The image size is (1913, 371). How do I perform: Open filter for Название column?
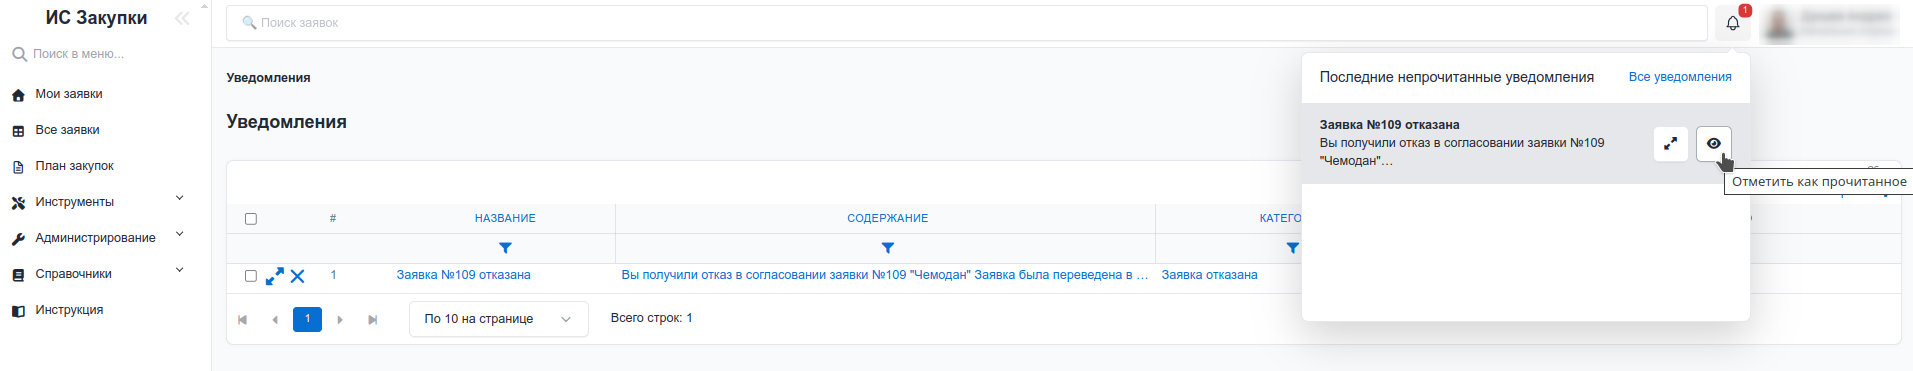[505, 248]
